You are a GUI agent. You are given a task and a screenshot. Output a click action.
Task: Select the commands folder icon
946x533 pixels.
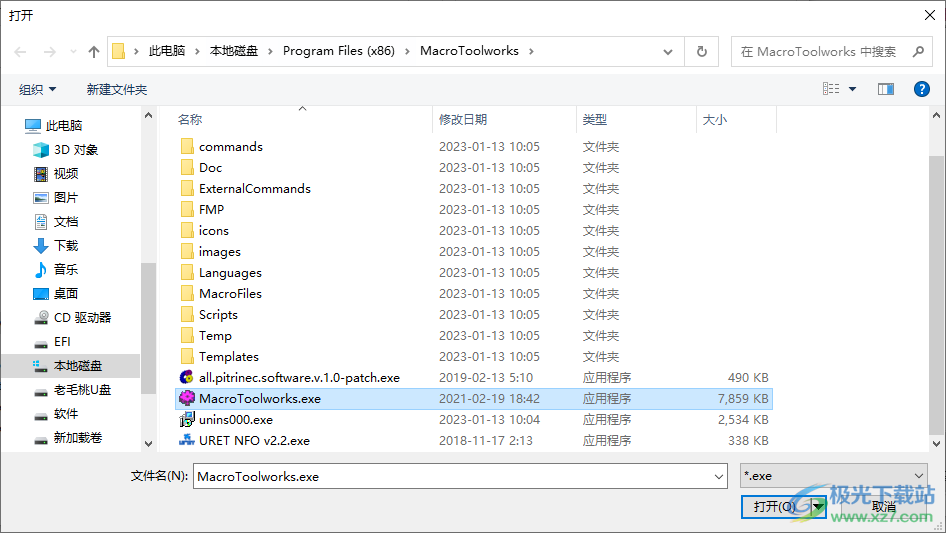pos(187,147)
